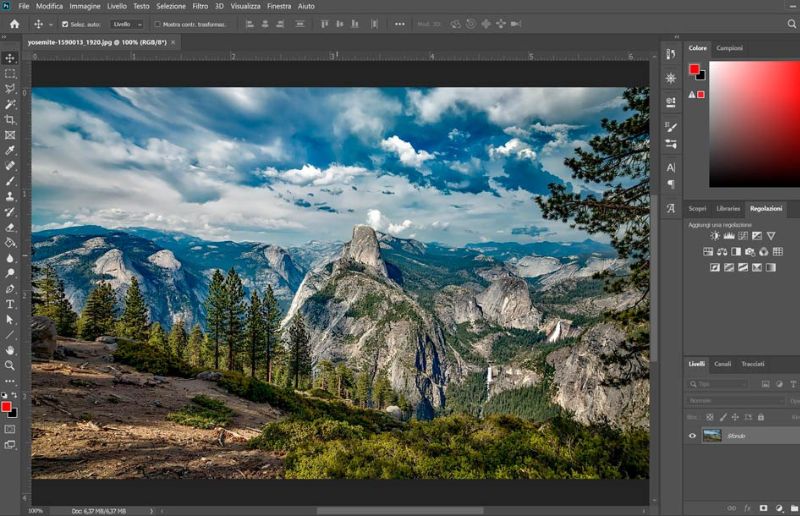Select the Zoom tool
Viewport: 800px width, 516px height.
pos(10,365)
